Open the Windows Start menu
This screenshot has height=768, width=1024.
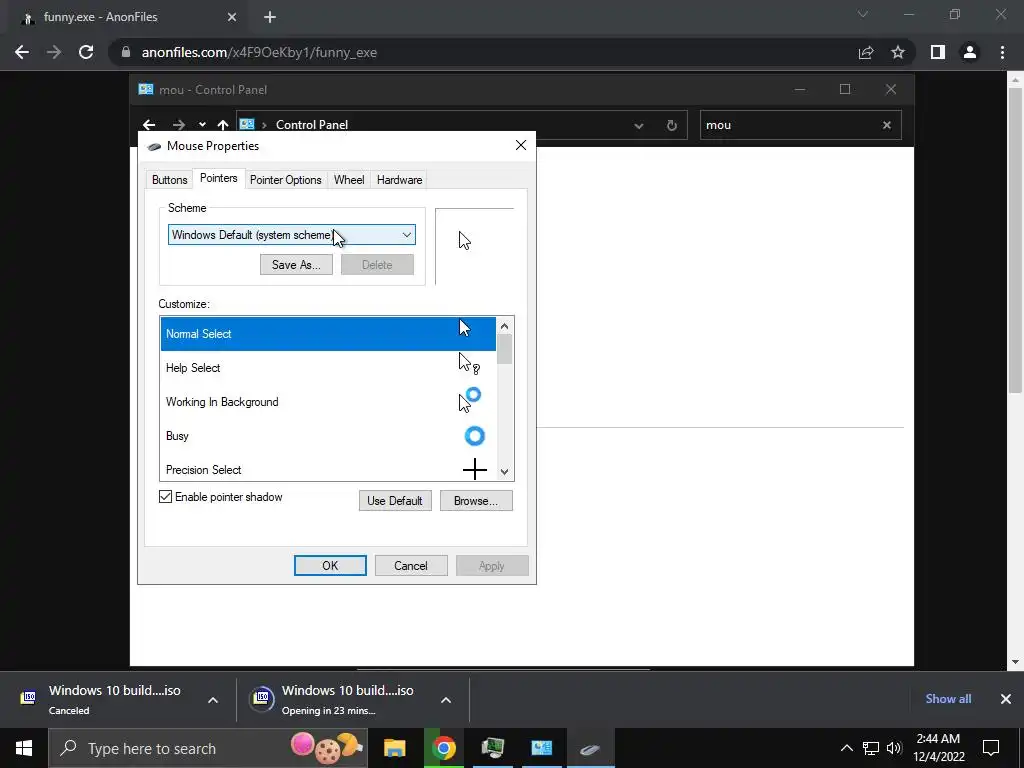tap(24, 748)
